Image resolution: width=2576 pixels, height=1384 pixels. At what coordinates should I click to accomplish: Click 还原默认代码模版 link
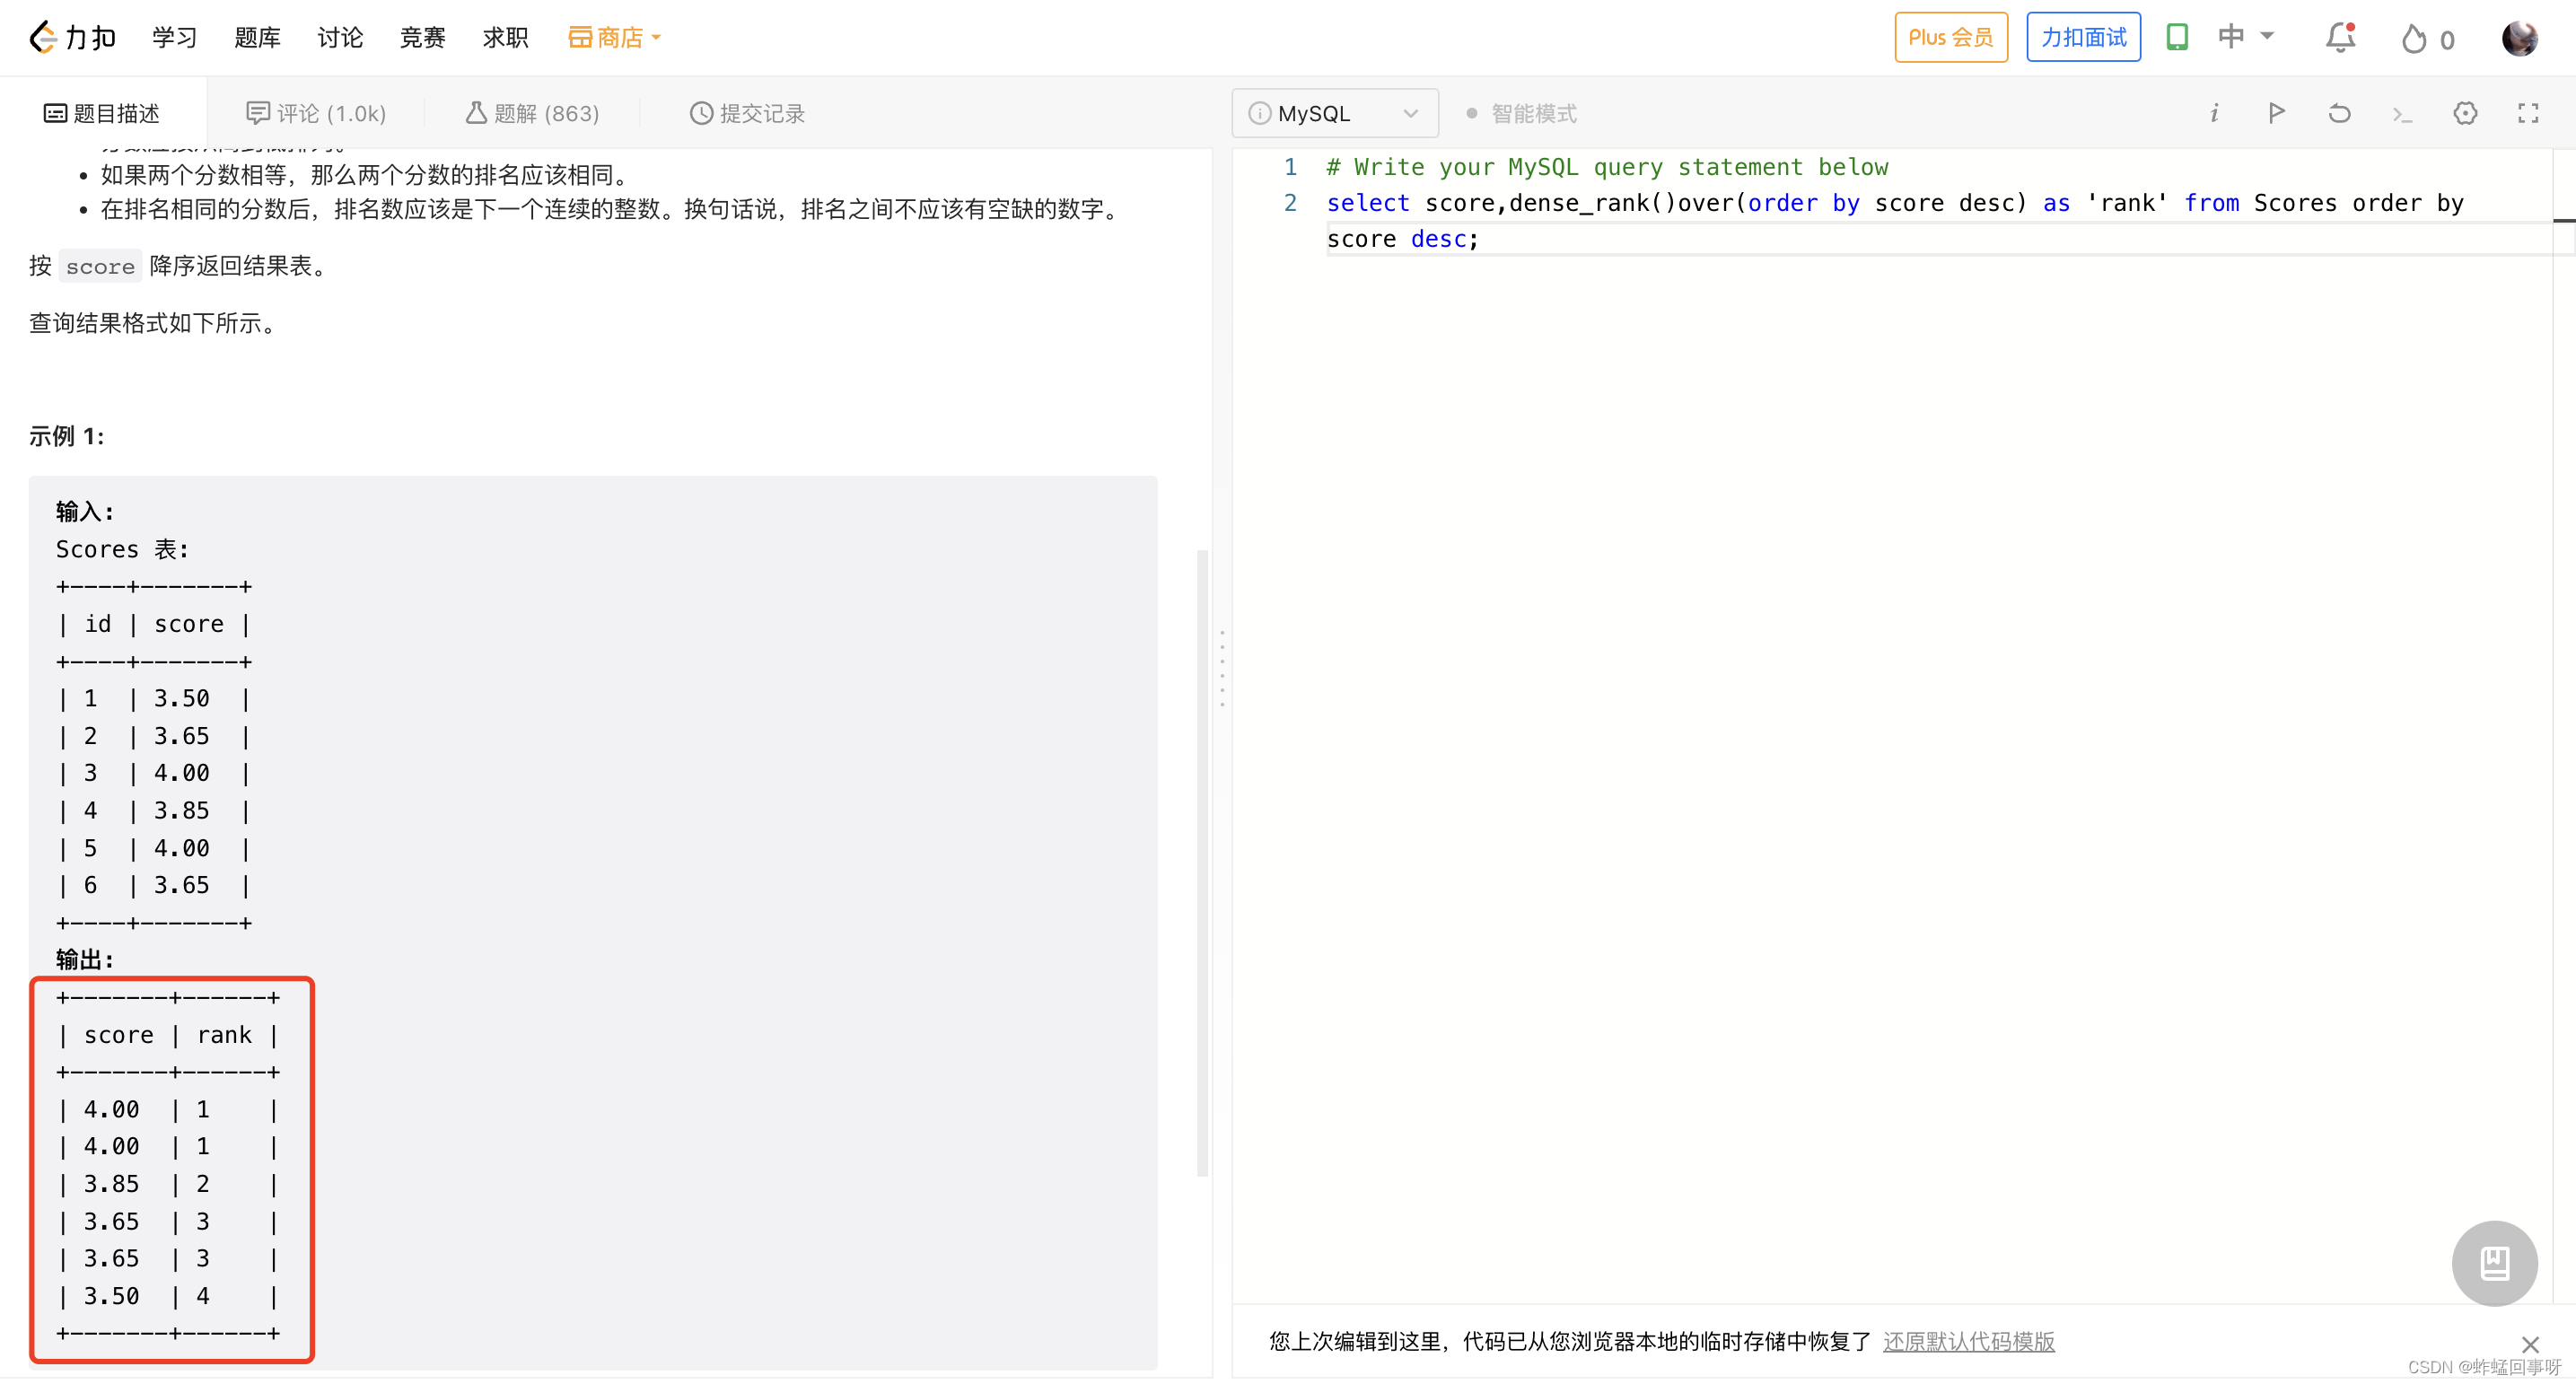[x=1968, y=1341]
